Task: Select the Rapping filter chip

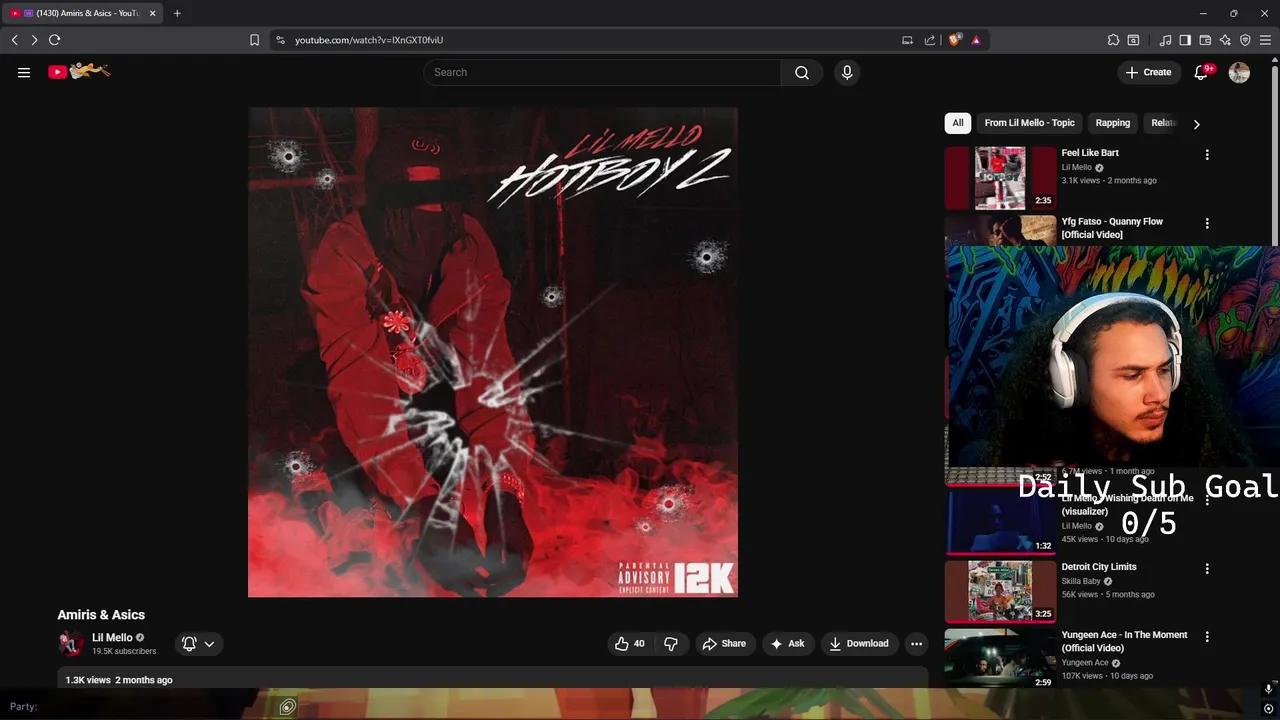Action: (1112, 123)
